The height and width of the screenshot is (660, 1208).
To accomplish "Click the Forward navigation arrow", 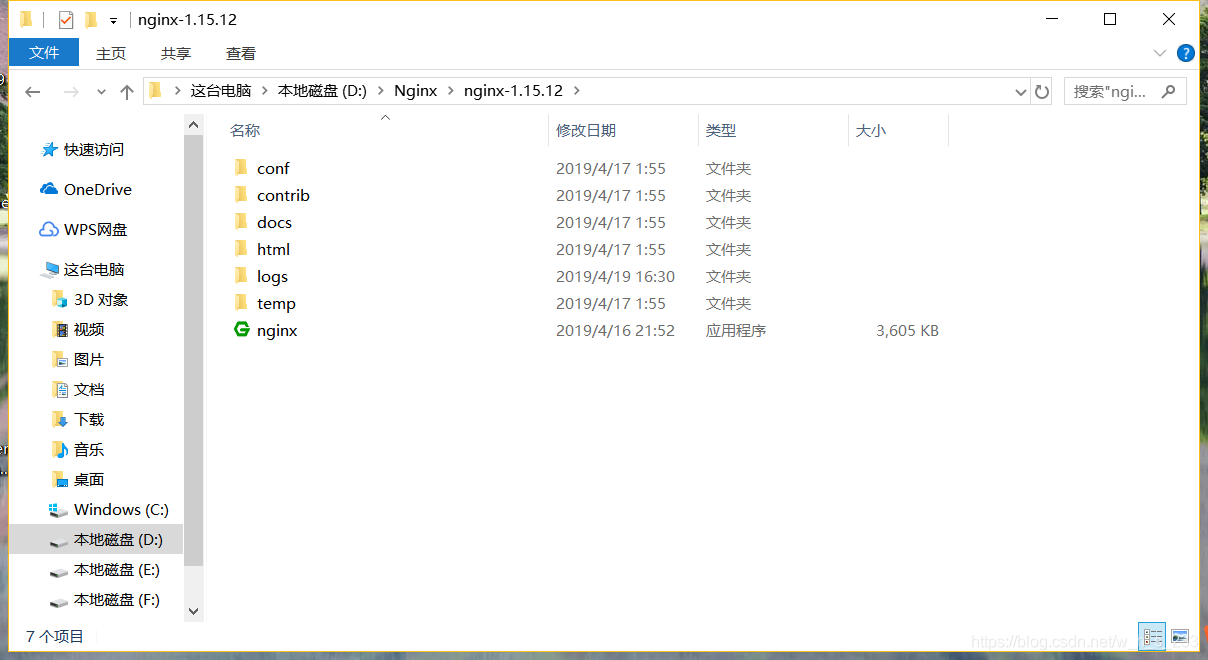I will [x=71, y=91].
